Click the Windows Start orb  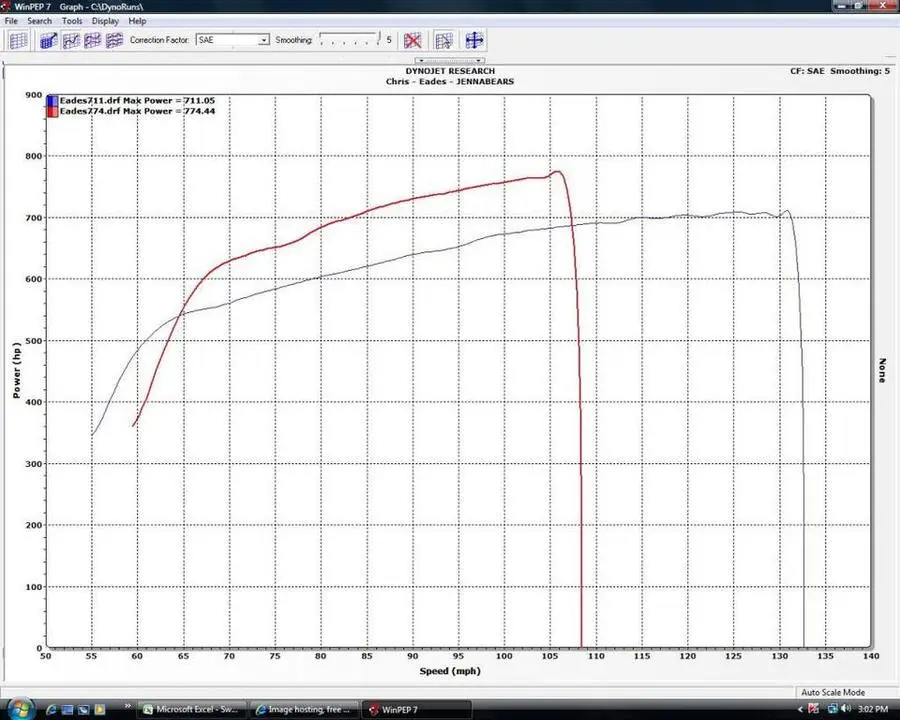[x=21, y=709]
